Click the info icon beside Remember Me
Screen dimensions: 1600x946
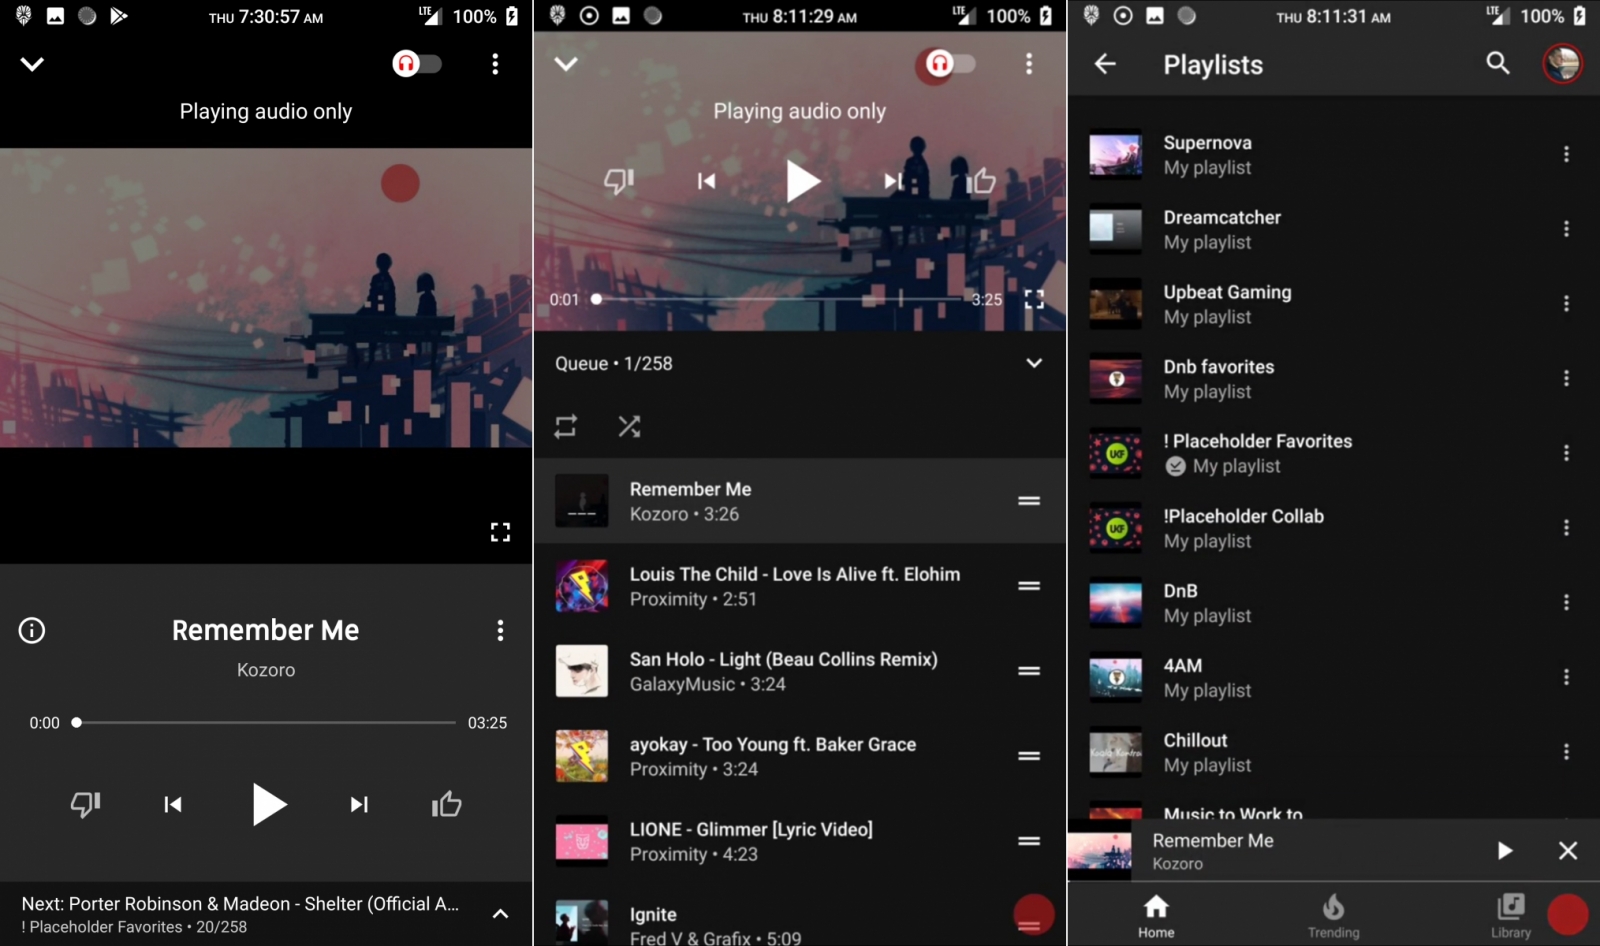click(x=32, y=630)
